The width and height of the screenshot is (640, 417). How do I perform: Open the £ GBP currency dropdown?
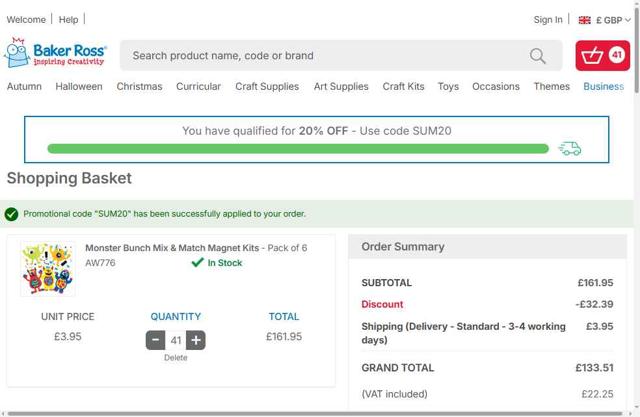(x=613, y=20)
